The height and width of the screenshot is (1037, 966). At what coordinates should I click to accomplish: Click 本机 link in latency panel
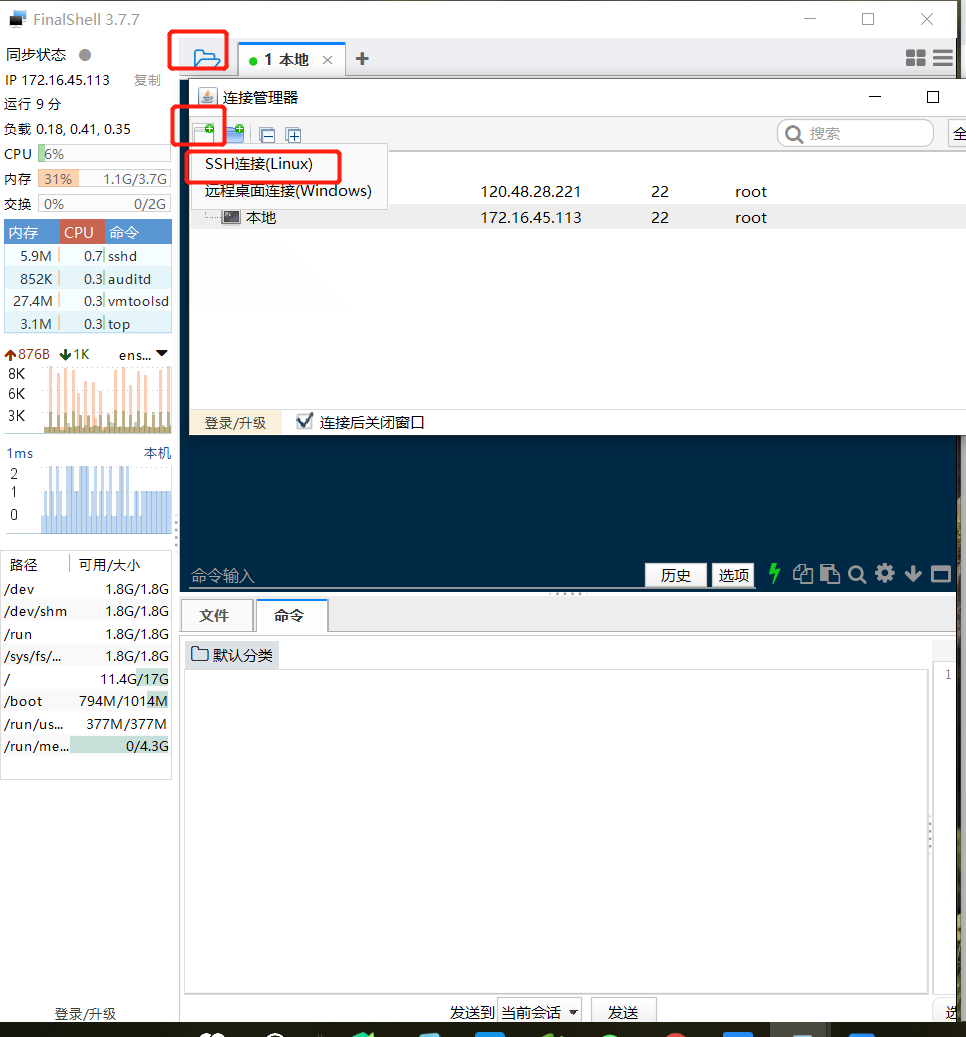157,453
